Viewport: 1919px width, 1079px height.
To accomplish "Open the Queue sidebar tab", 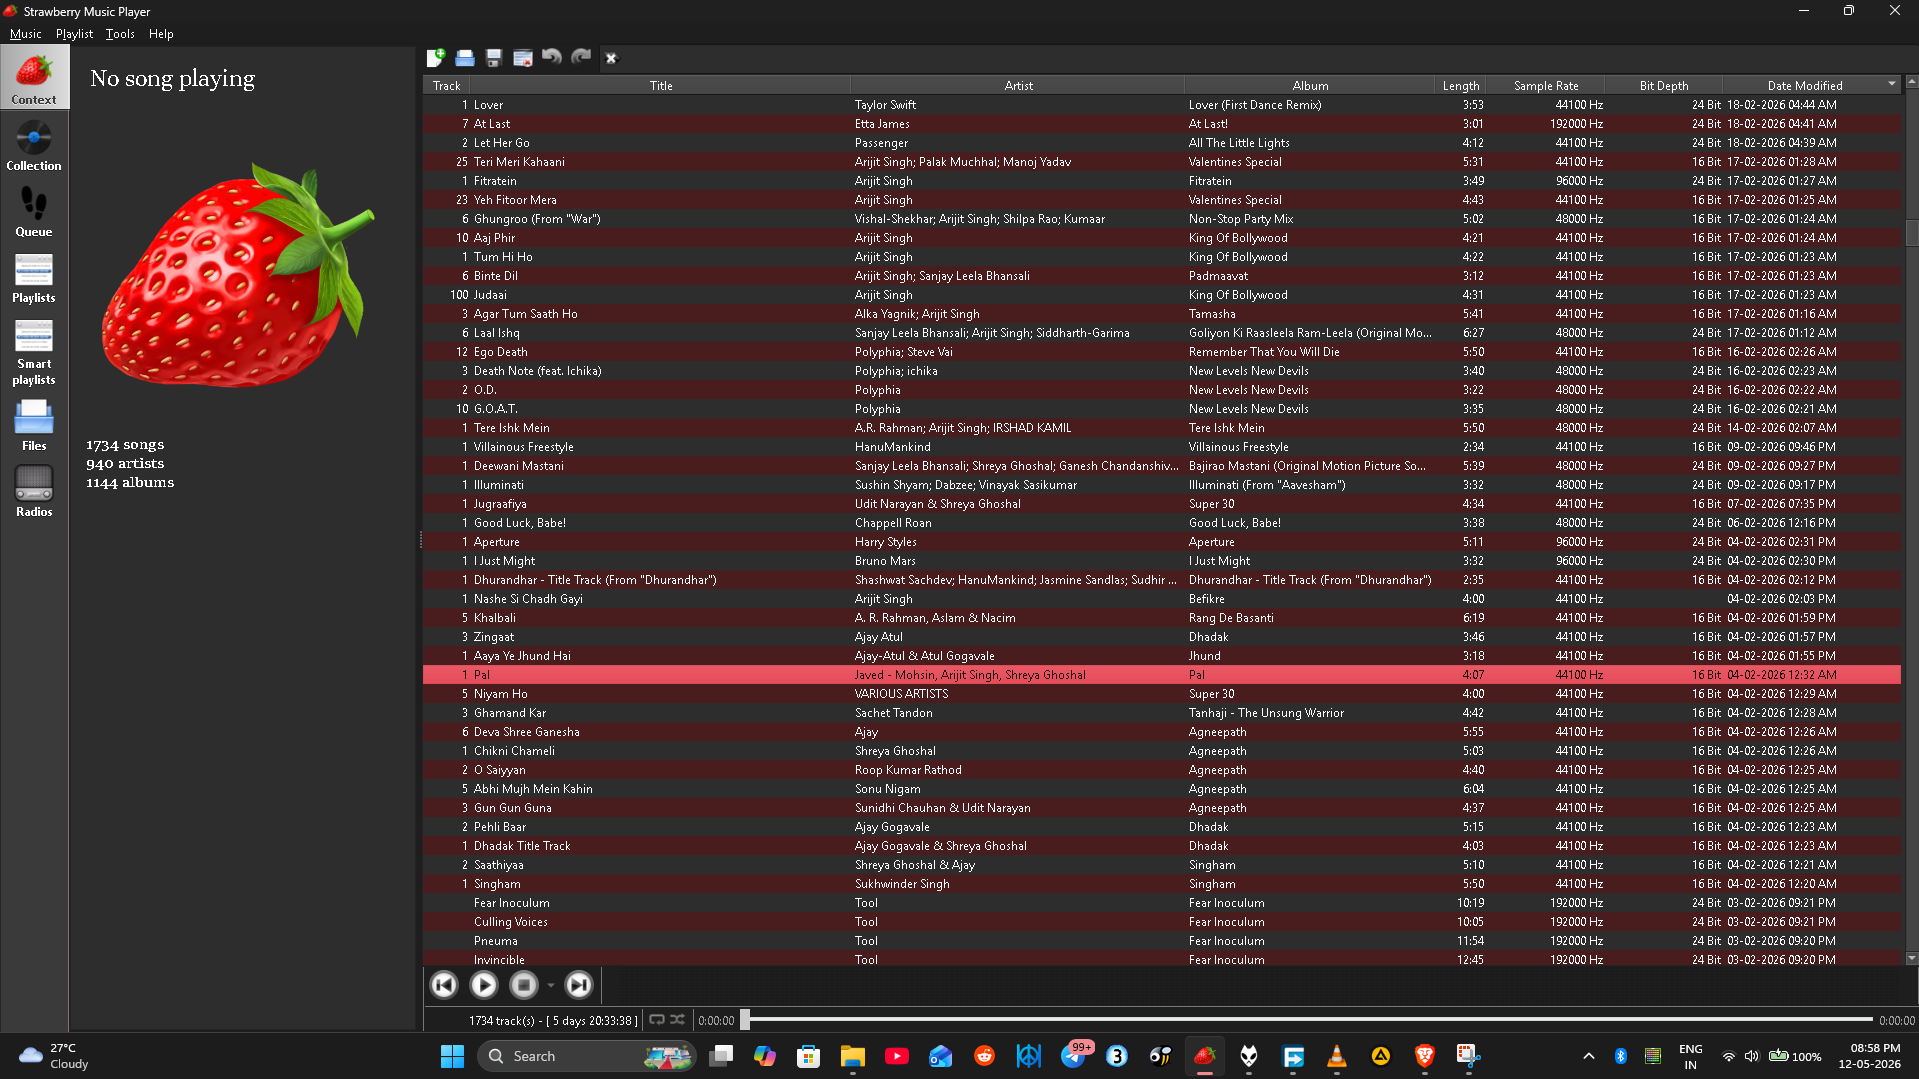I will pos(34,211).
